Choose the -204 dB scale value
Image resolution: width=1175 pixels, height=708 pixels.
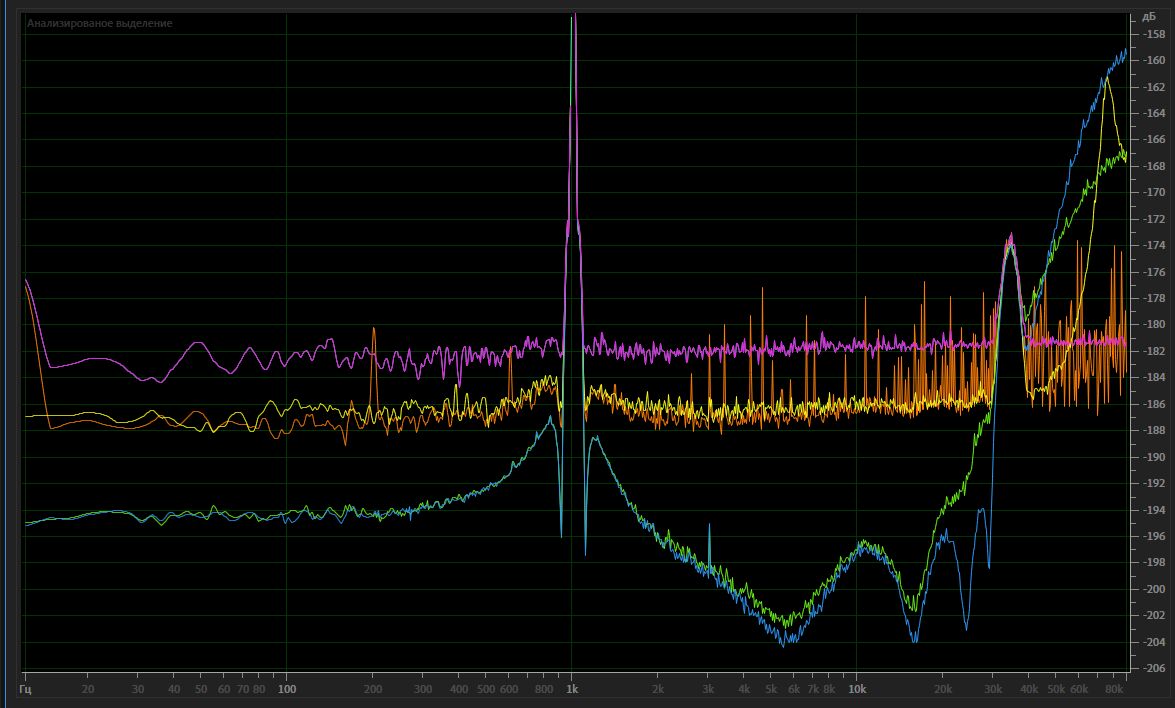(1153, 641)
